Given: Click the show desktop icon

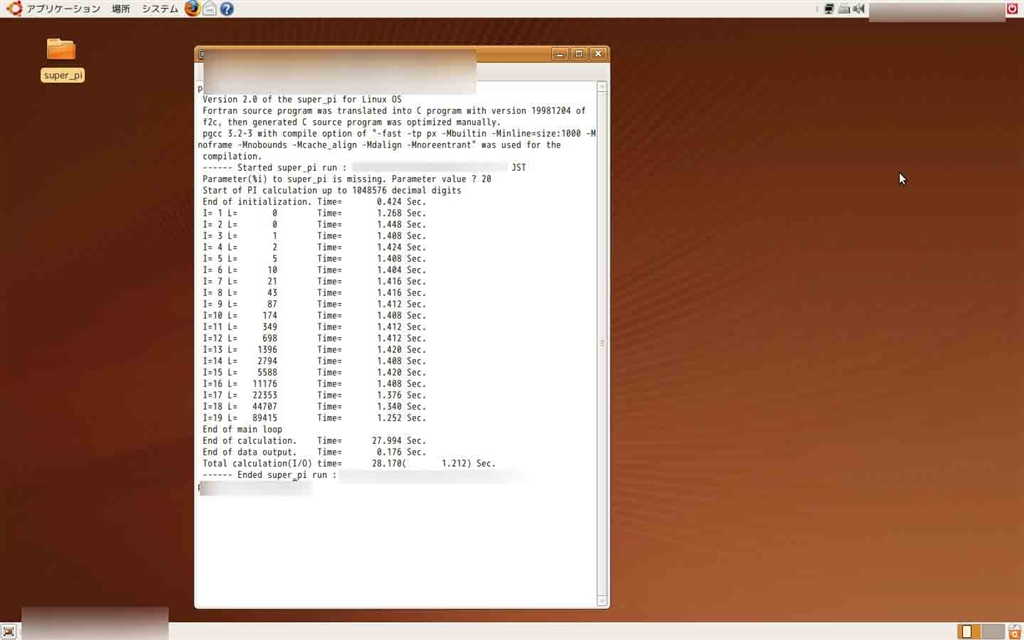Looking at the screenshot, I should coord(9,632).
